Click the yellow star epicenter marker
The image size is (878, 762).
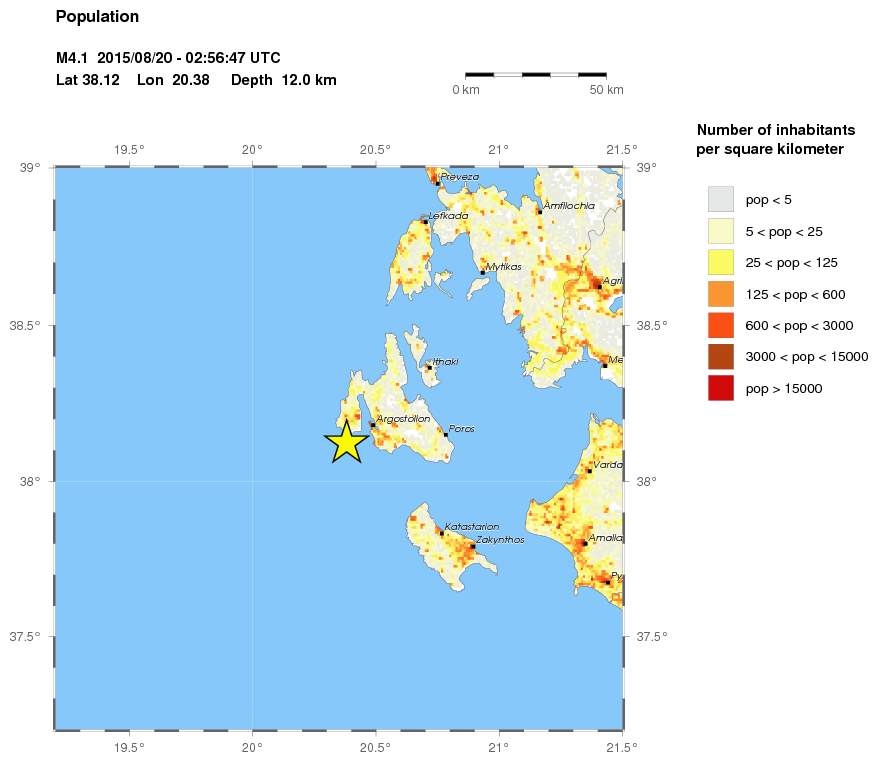347,442
